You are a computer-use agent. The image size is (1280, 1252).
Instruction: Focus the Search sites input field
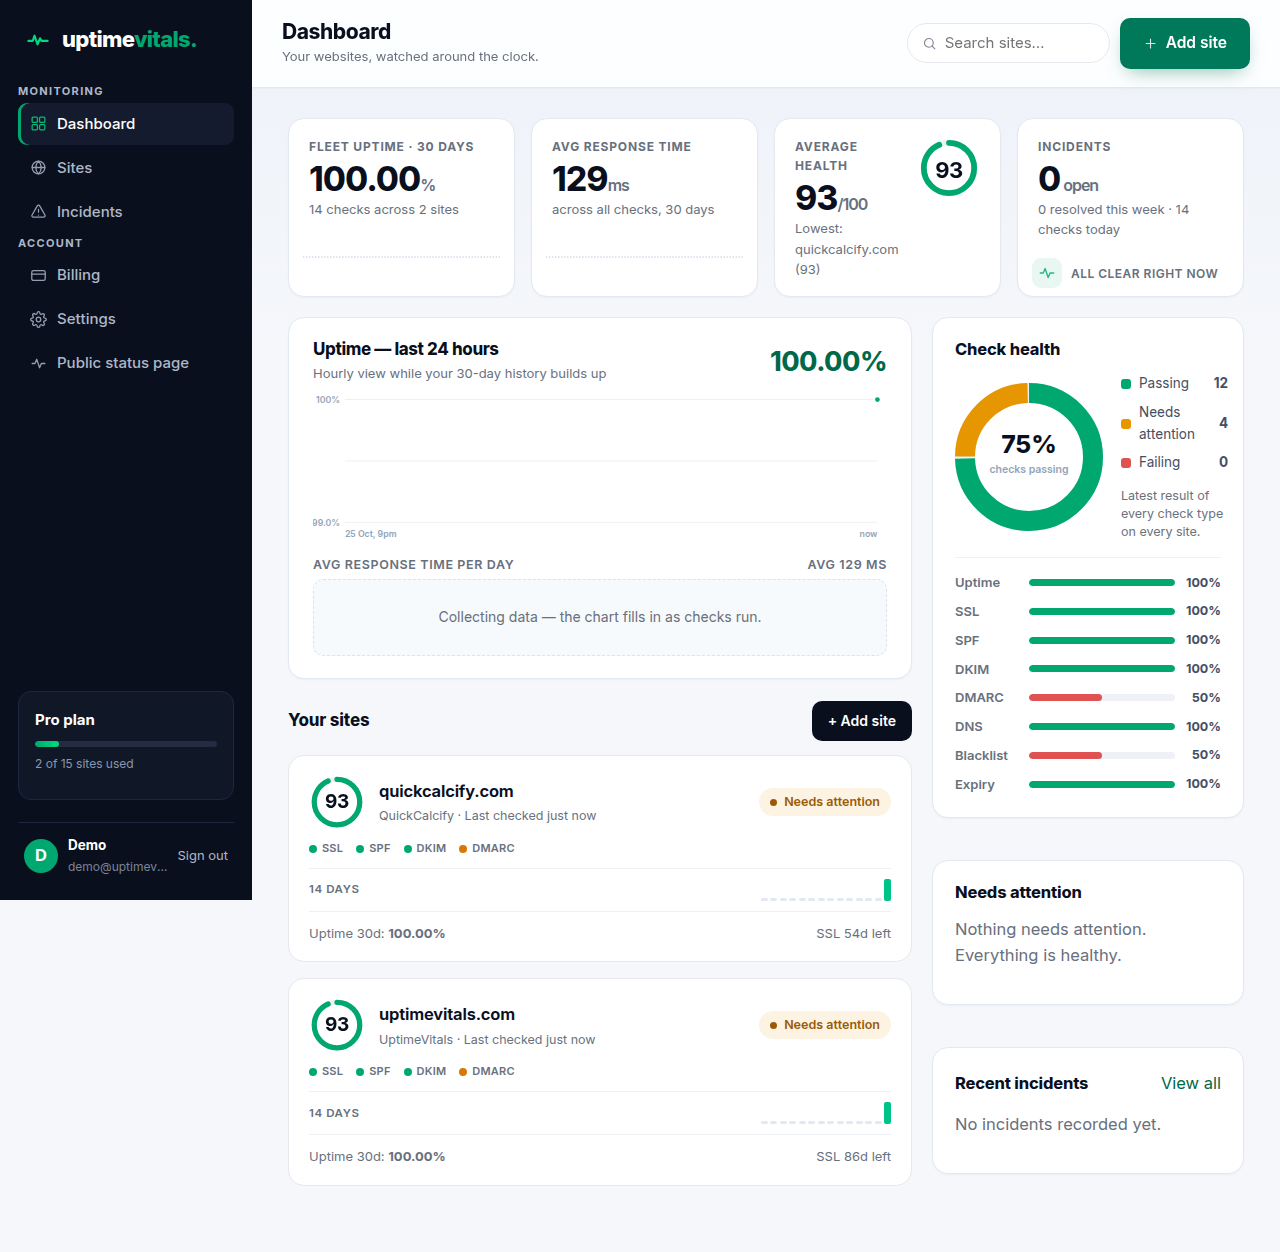point(1008,43)
